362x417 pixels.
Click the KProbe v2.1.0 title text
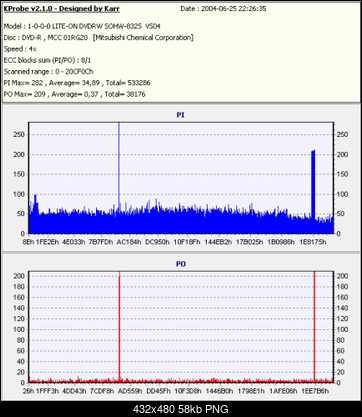pyautogui.click(x=61, y=9)
